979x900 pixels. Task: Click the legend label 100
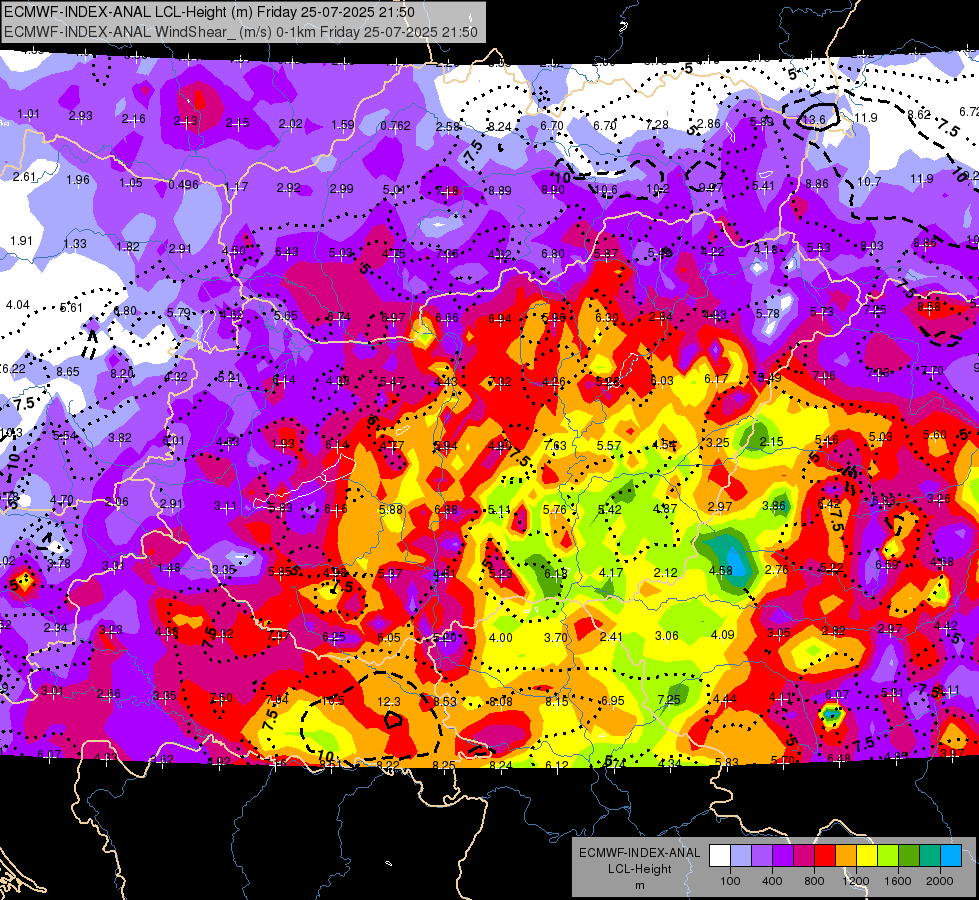pos(730,881)
